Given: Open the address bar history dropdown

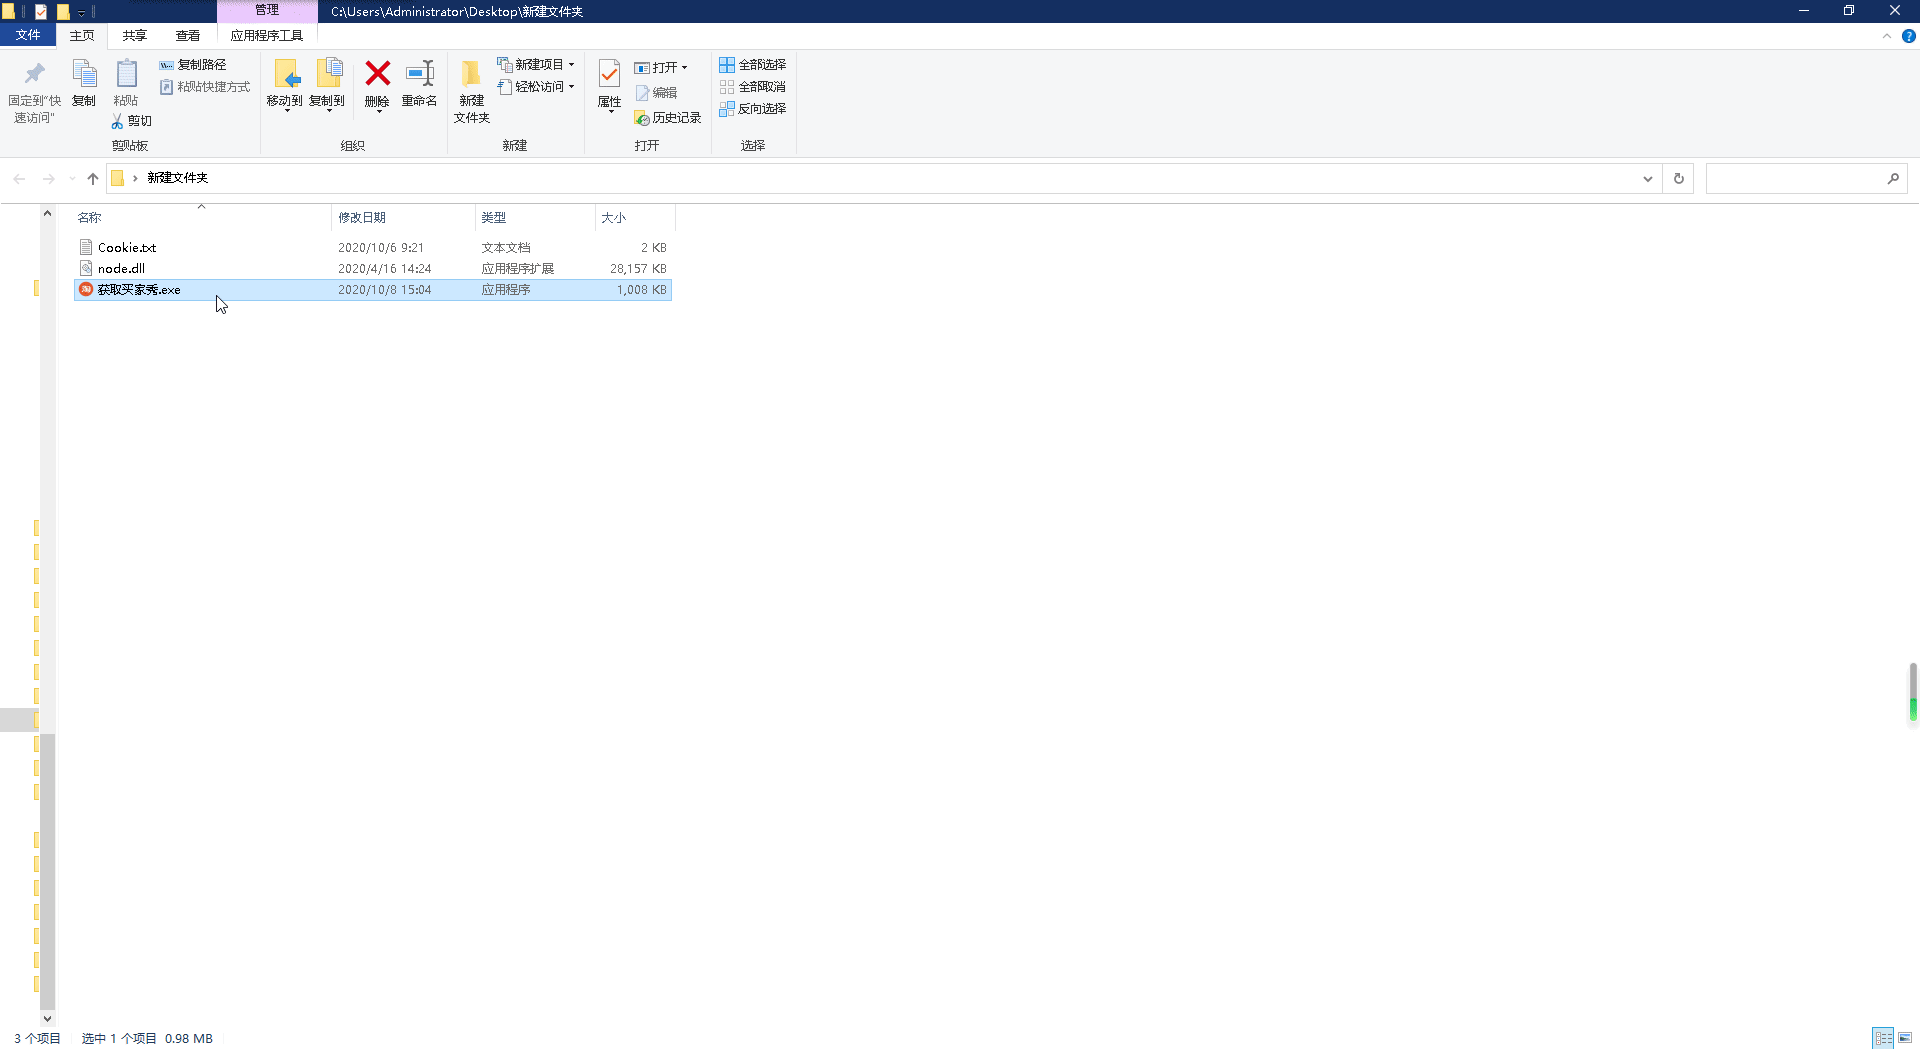Looking at the screenshot, I should [x=1648, y=178].
